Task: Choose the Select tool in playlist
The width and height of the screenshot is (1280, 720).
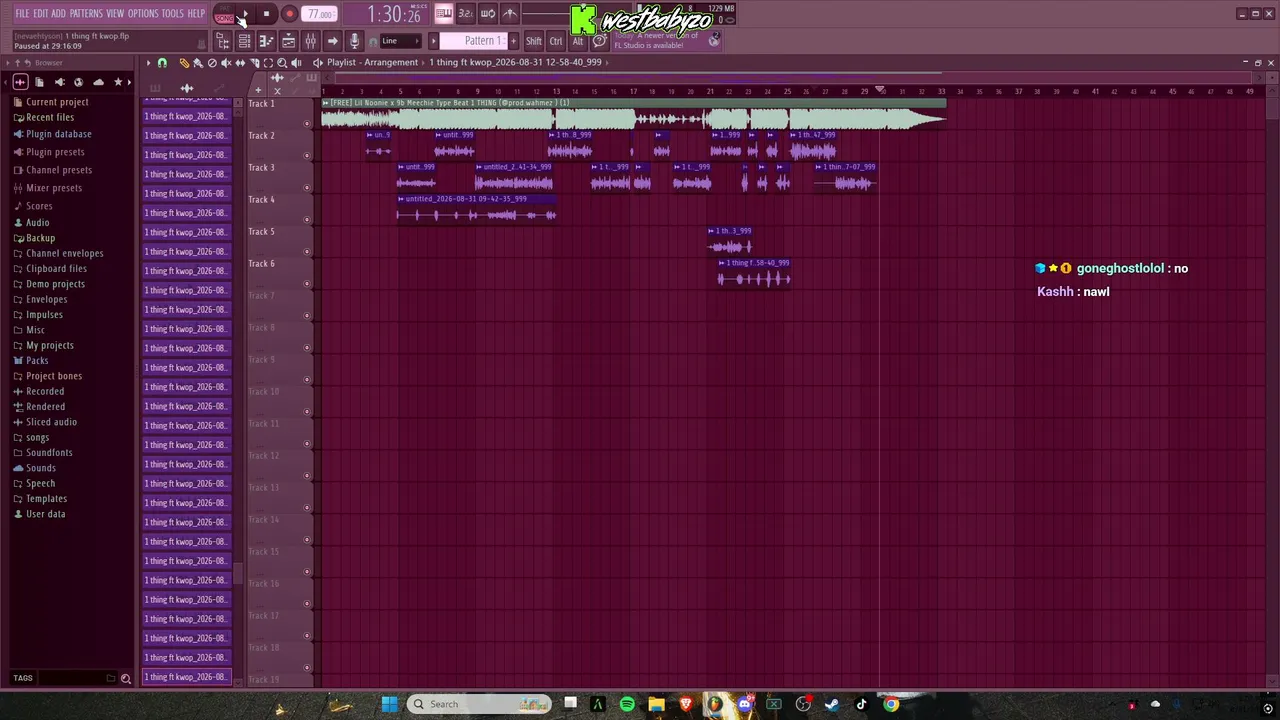Action: (268, 63)
